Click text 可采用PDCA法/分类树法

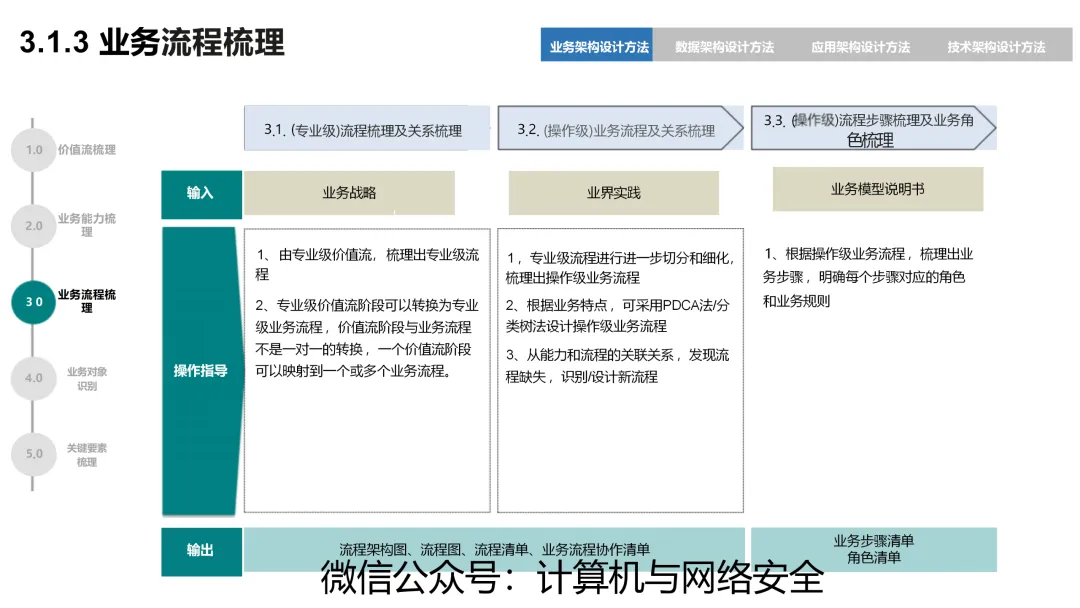click(617, 315)
